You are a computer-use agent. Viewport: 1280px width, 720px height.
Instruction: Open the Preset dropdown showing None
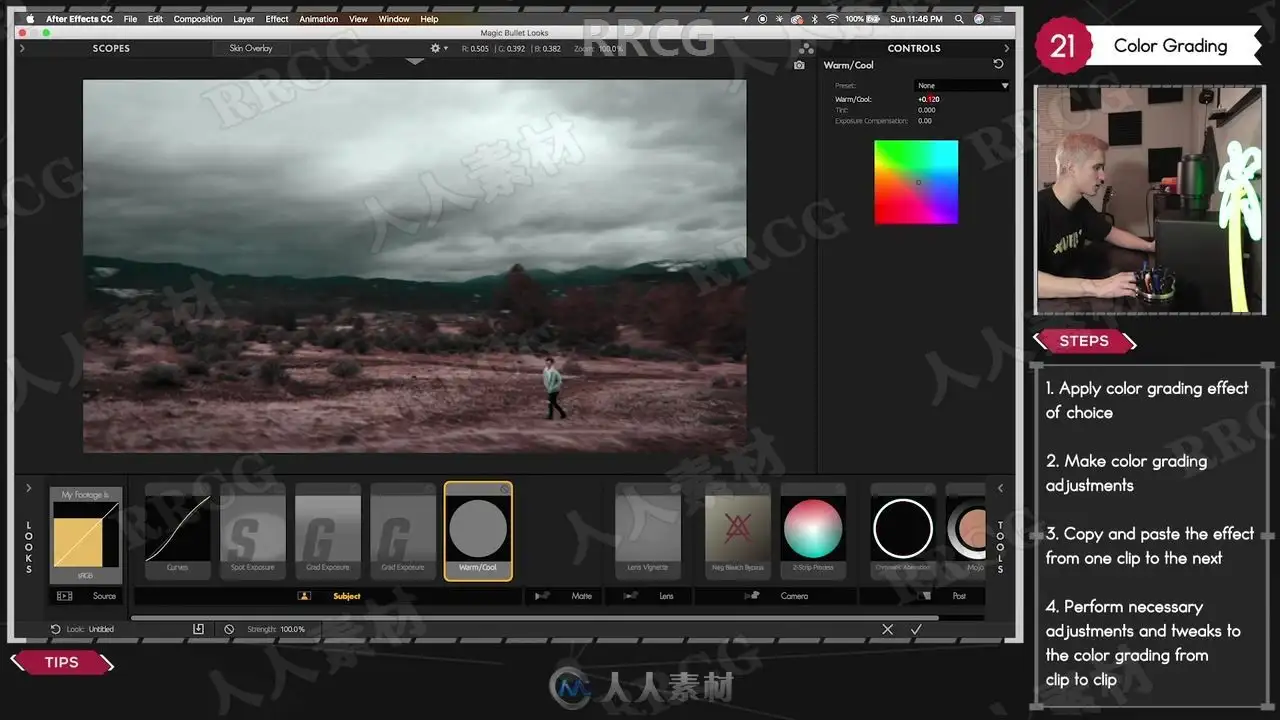(x=962, y=86)
